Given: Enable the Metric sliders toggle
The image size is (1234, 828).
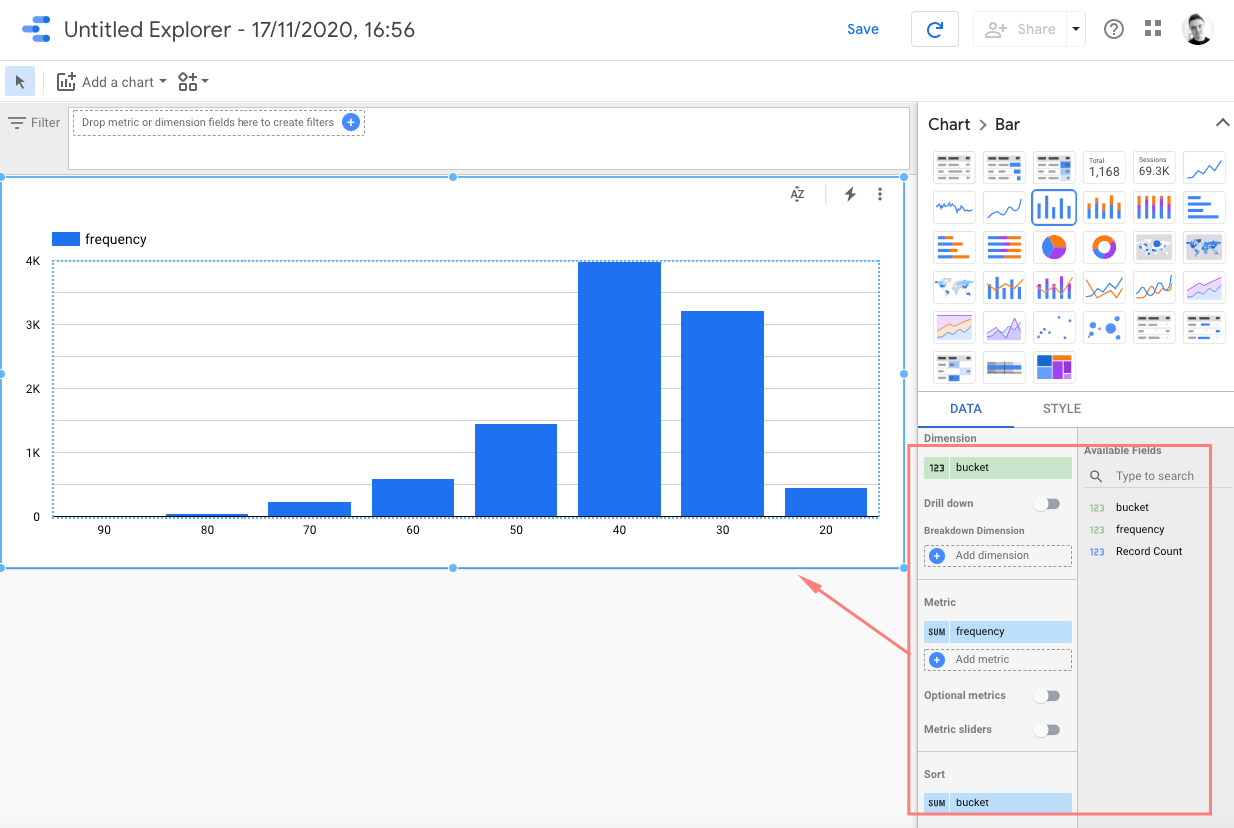Looking at the screenshot, I should click(x=1047, y=730).
